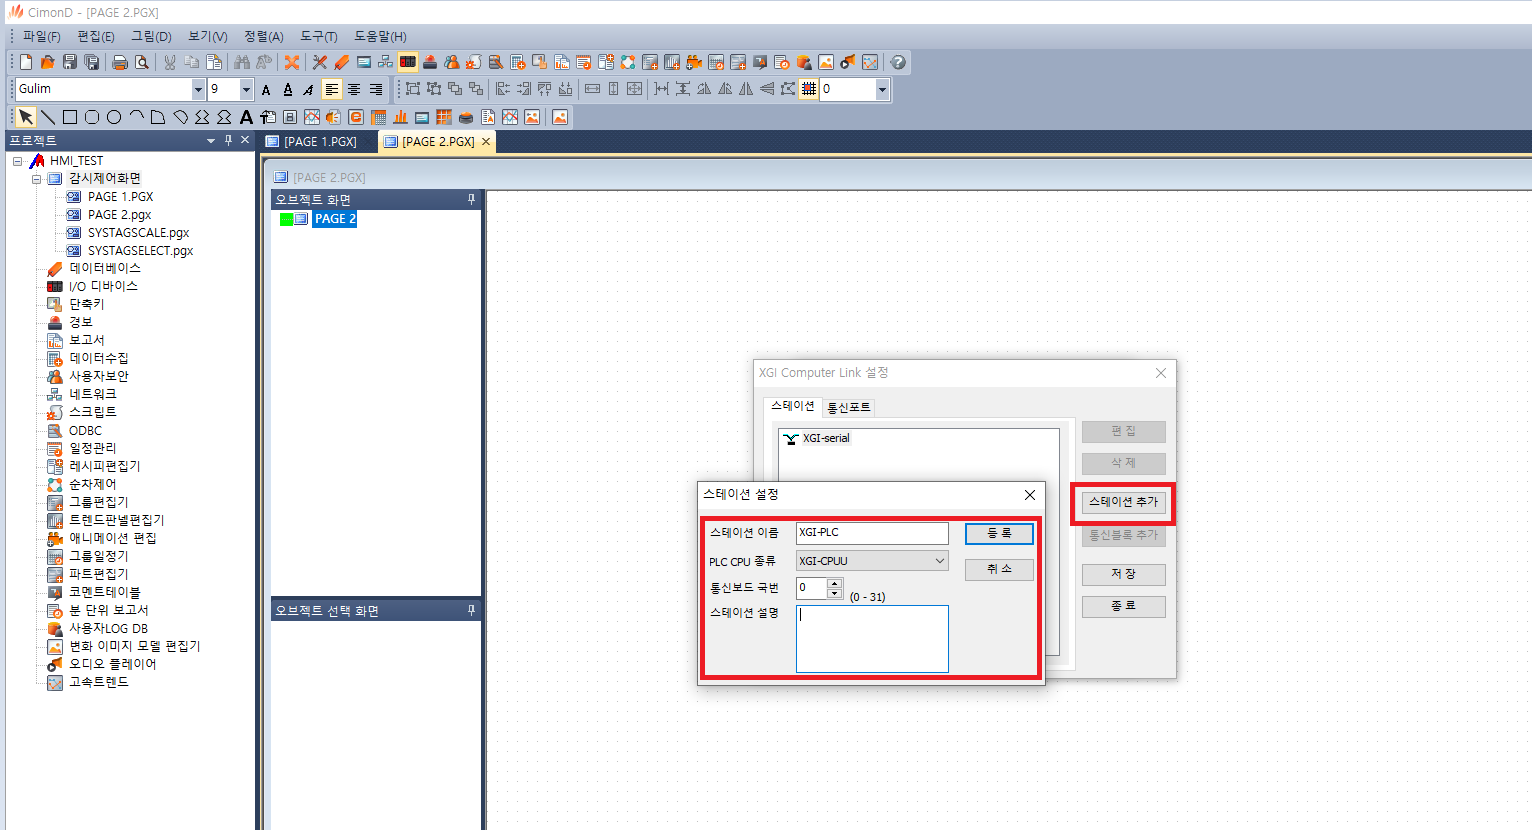Select the rectangle drawing tool
Image resolution: width=1532 pixels, height=830 pixels.
click(x=70, y=117)
